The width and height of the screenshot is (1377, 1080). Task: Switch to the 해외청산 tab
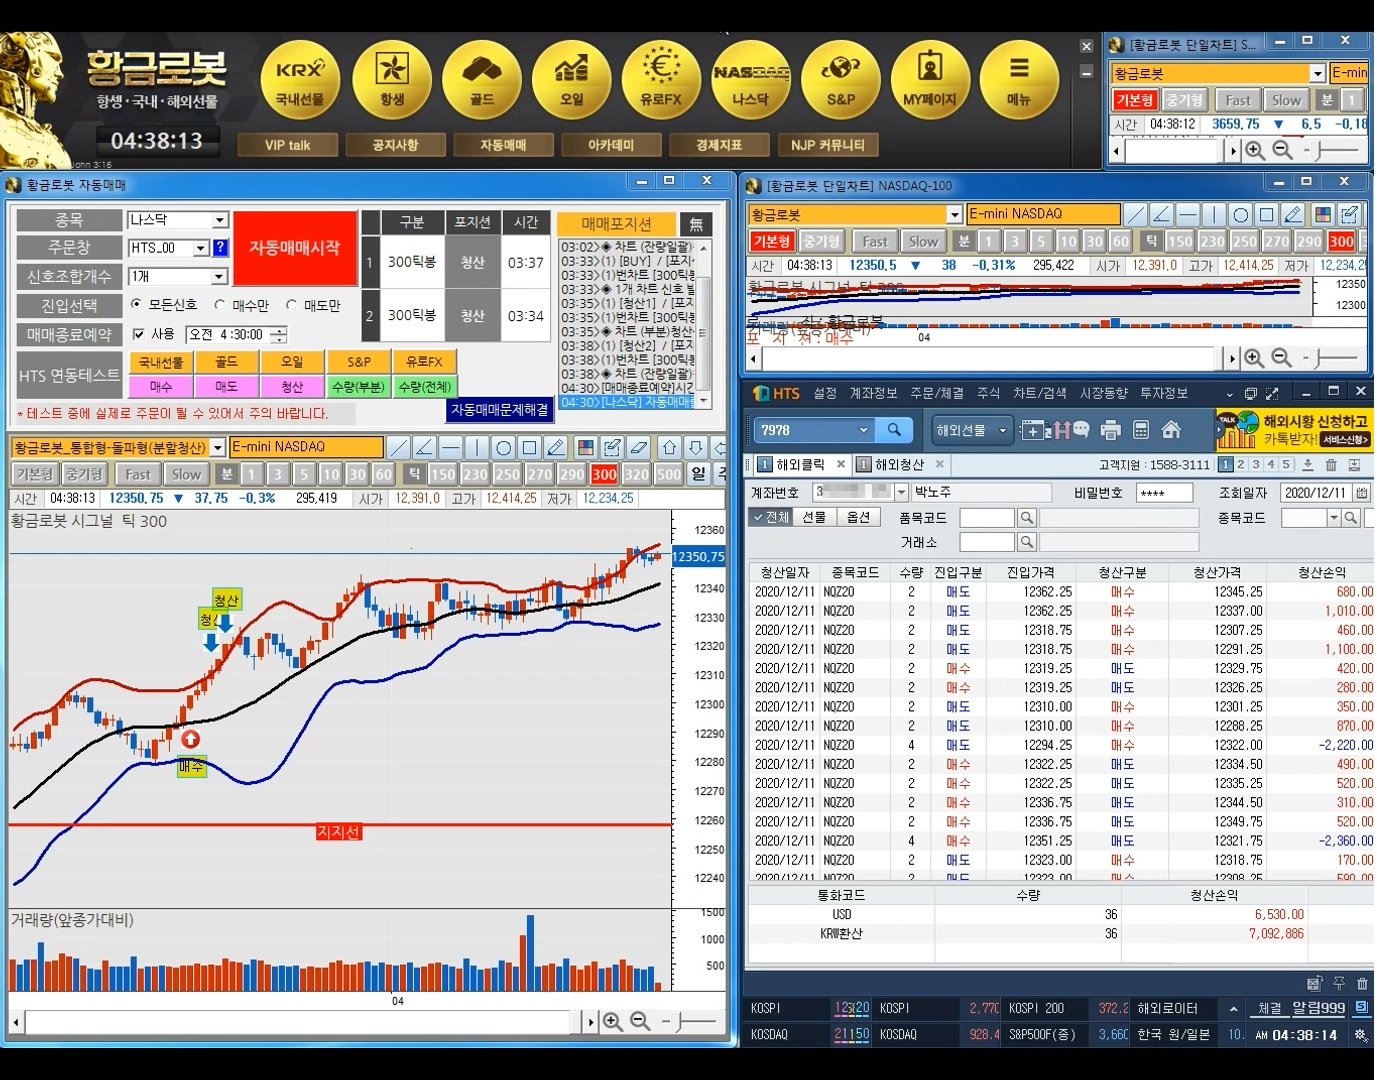pyautogui.click(x=900, y=465)
